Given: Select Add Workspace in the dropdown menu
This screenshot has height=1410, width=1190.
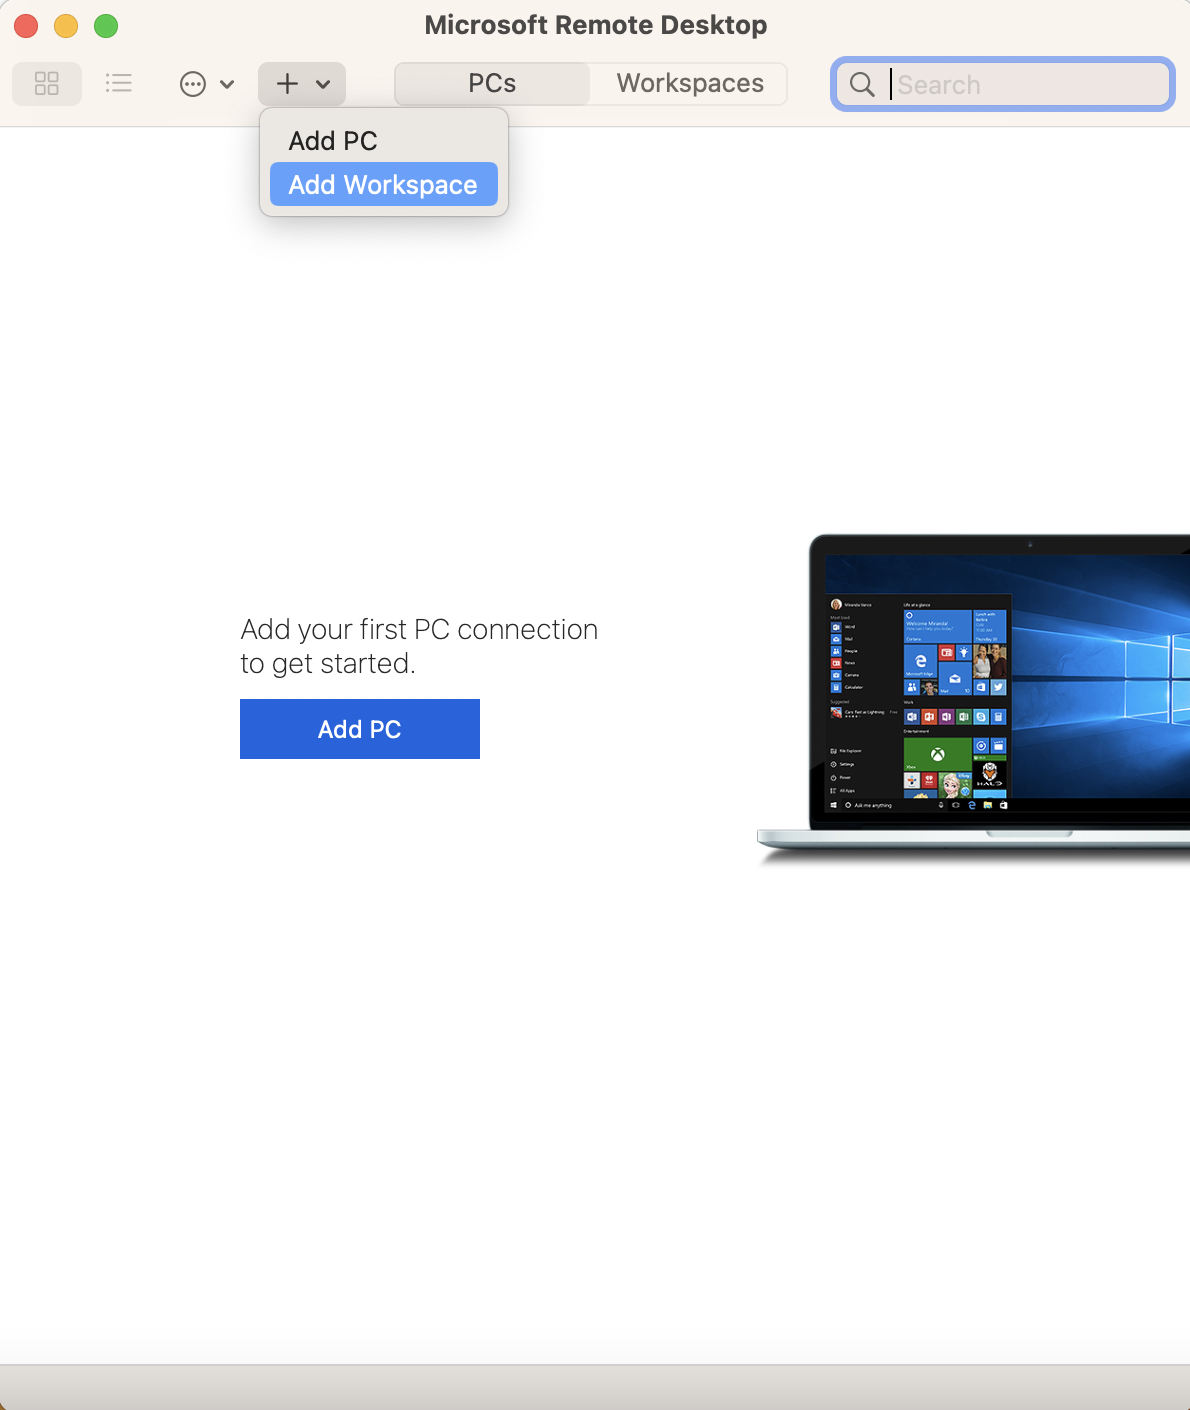Looking at the screenshot, I should tap(383, 185).
